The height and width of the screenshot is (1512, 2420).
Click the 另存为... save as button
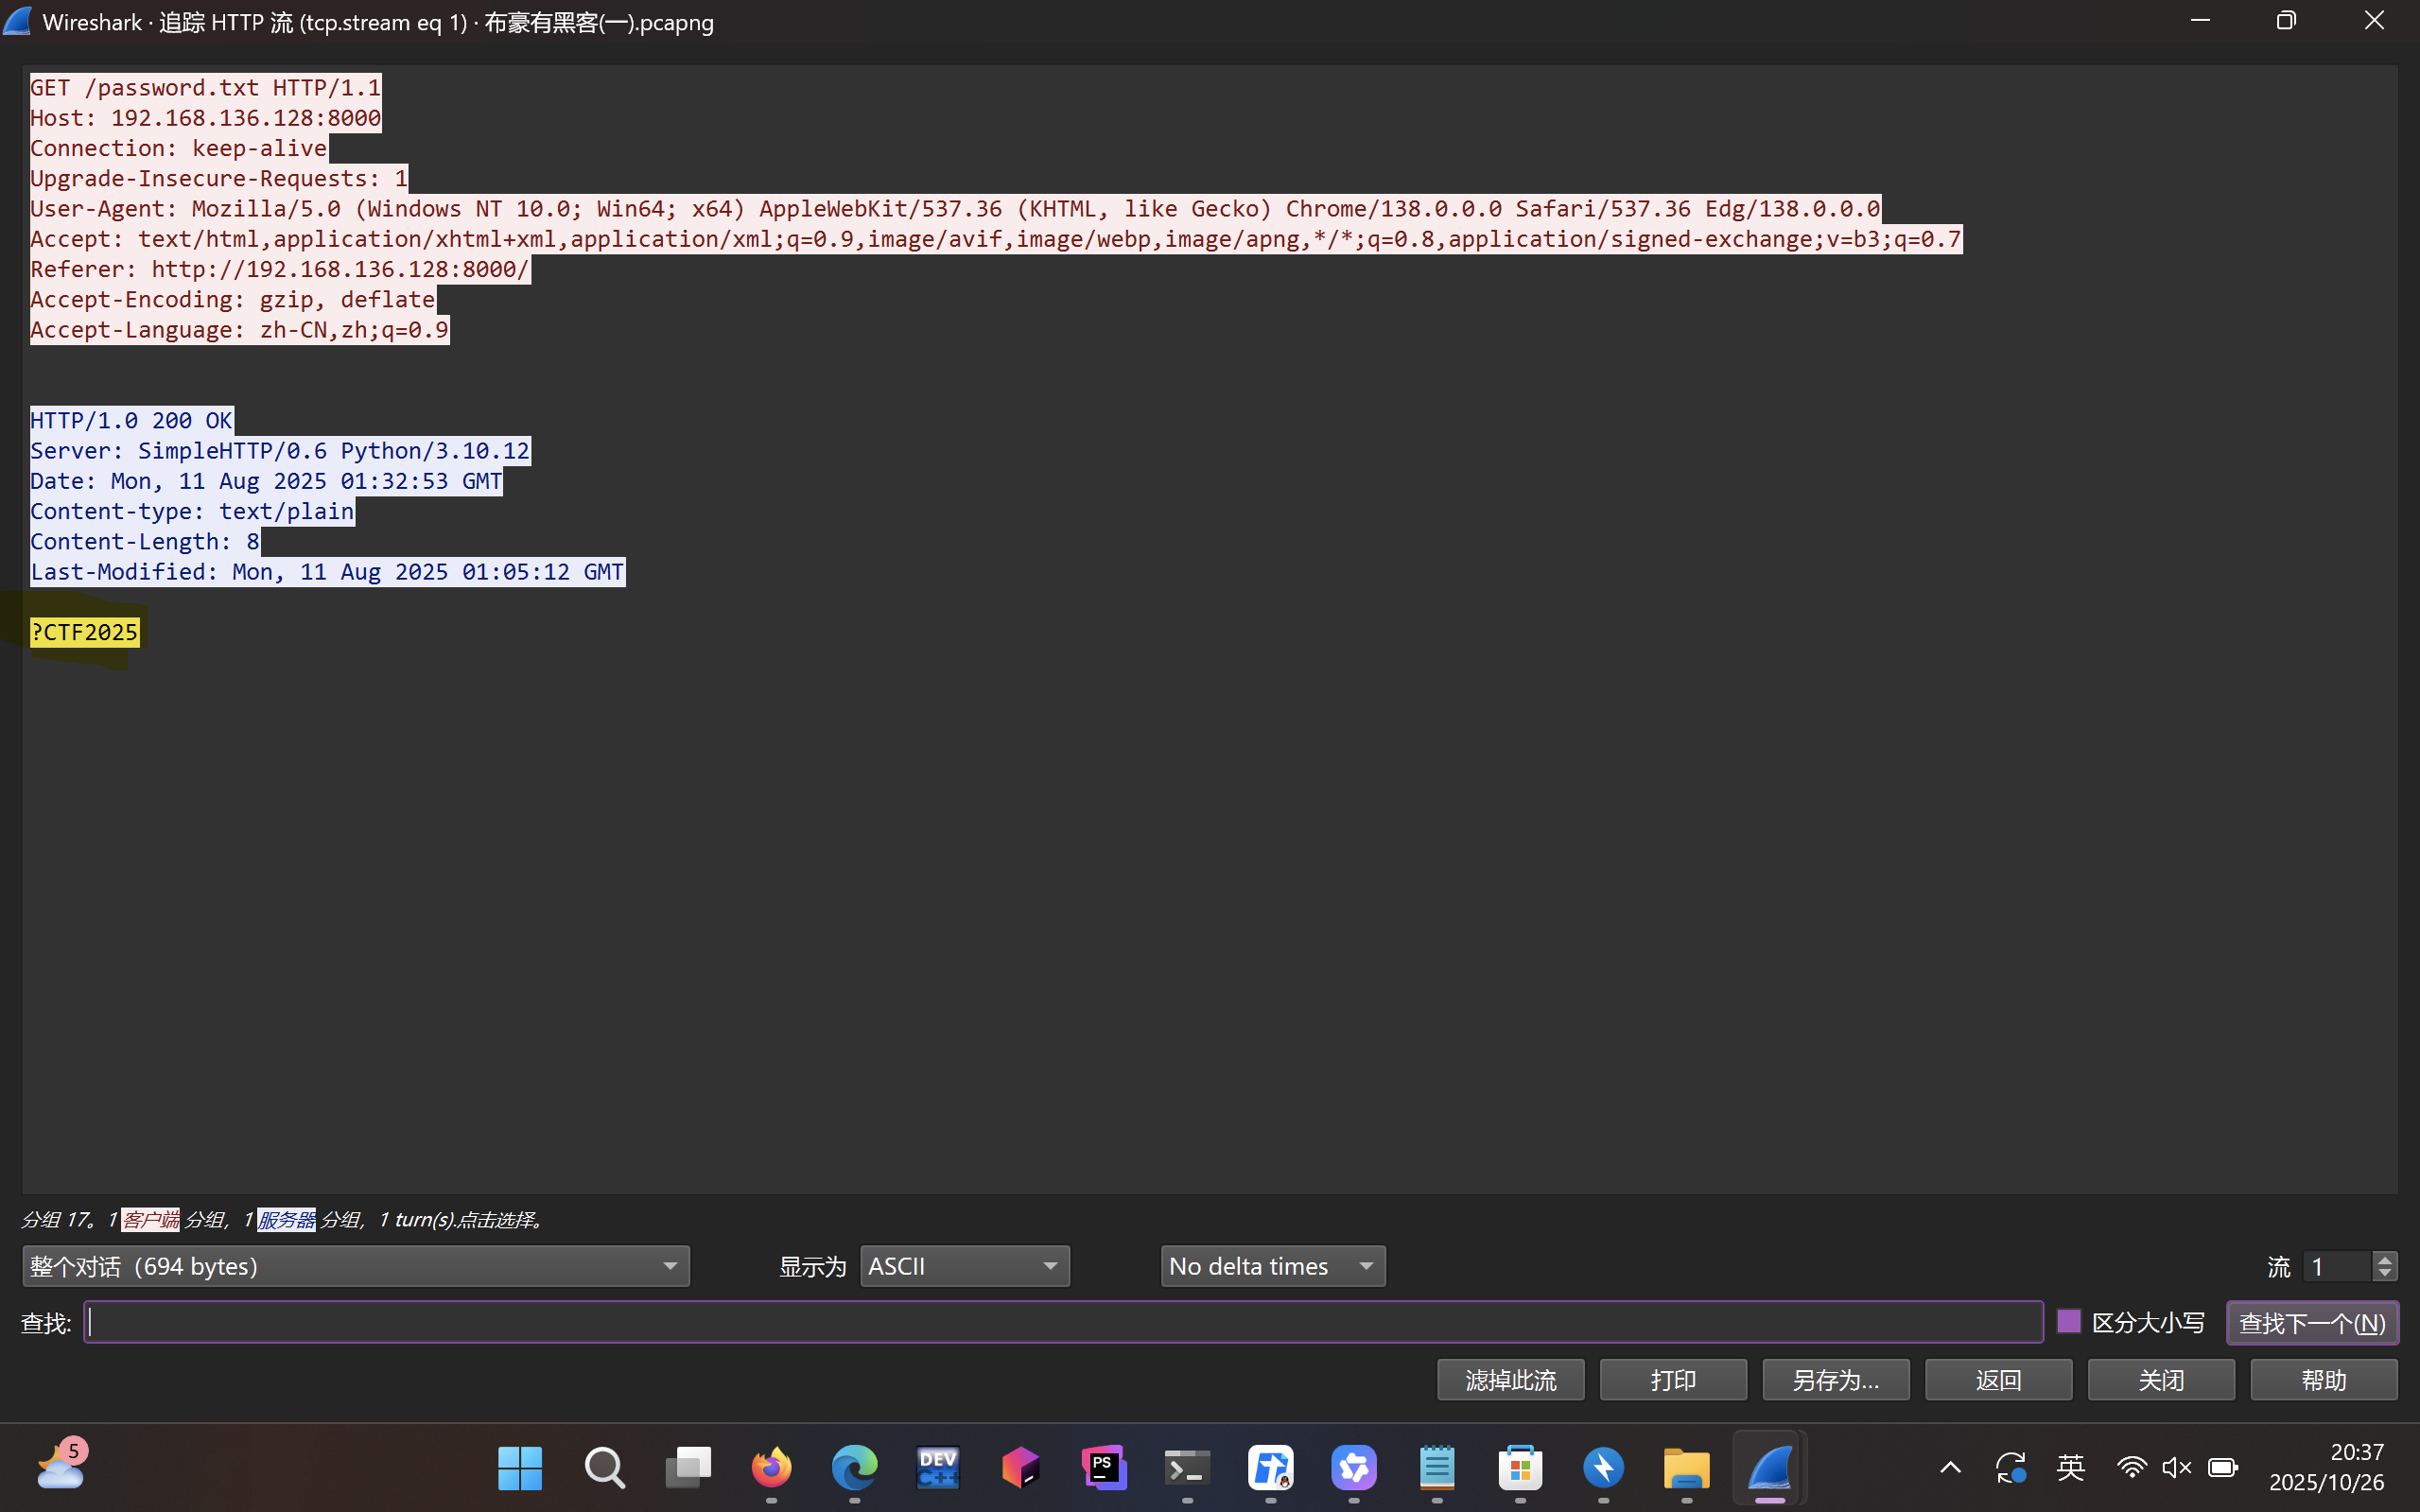click(1836, 1380)
